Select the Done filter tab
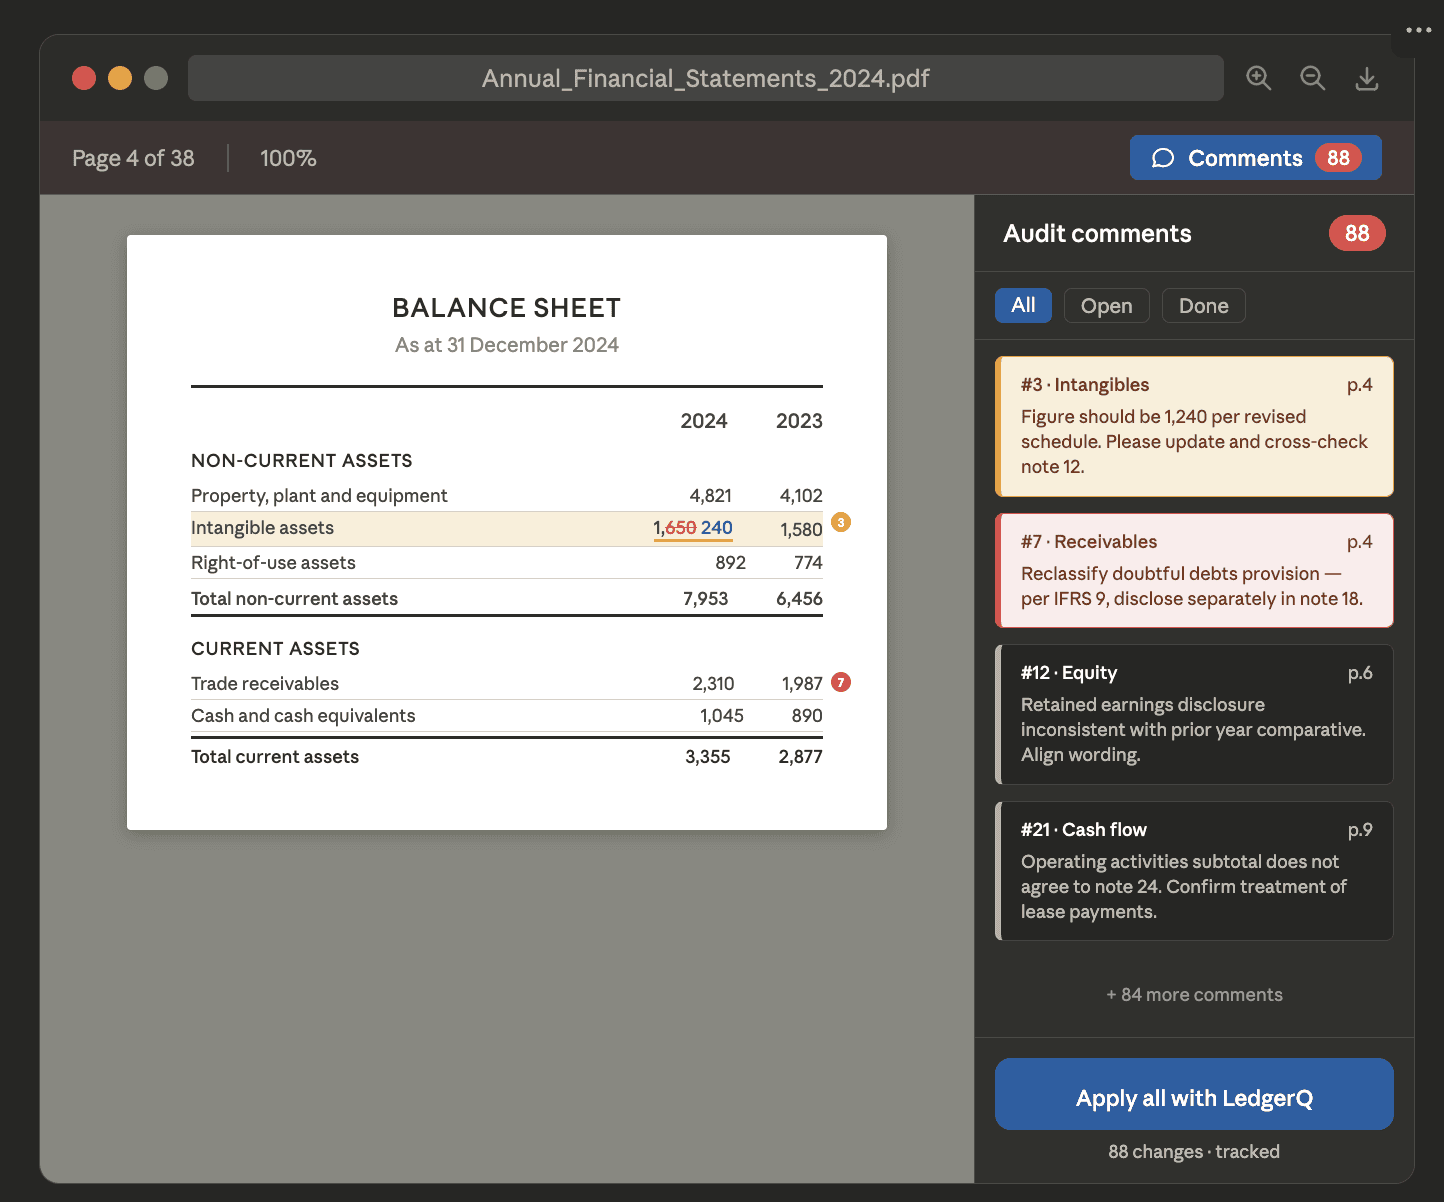Screen dimensions: 1444x1202 point(1204,306)
